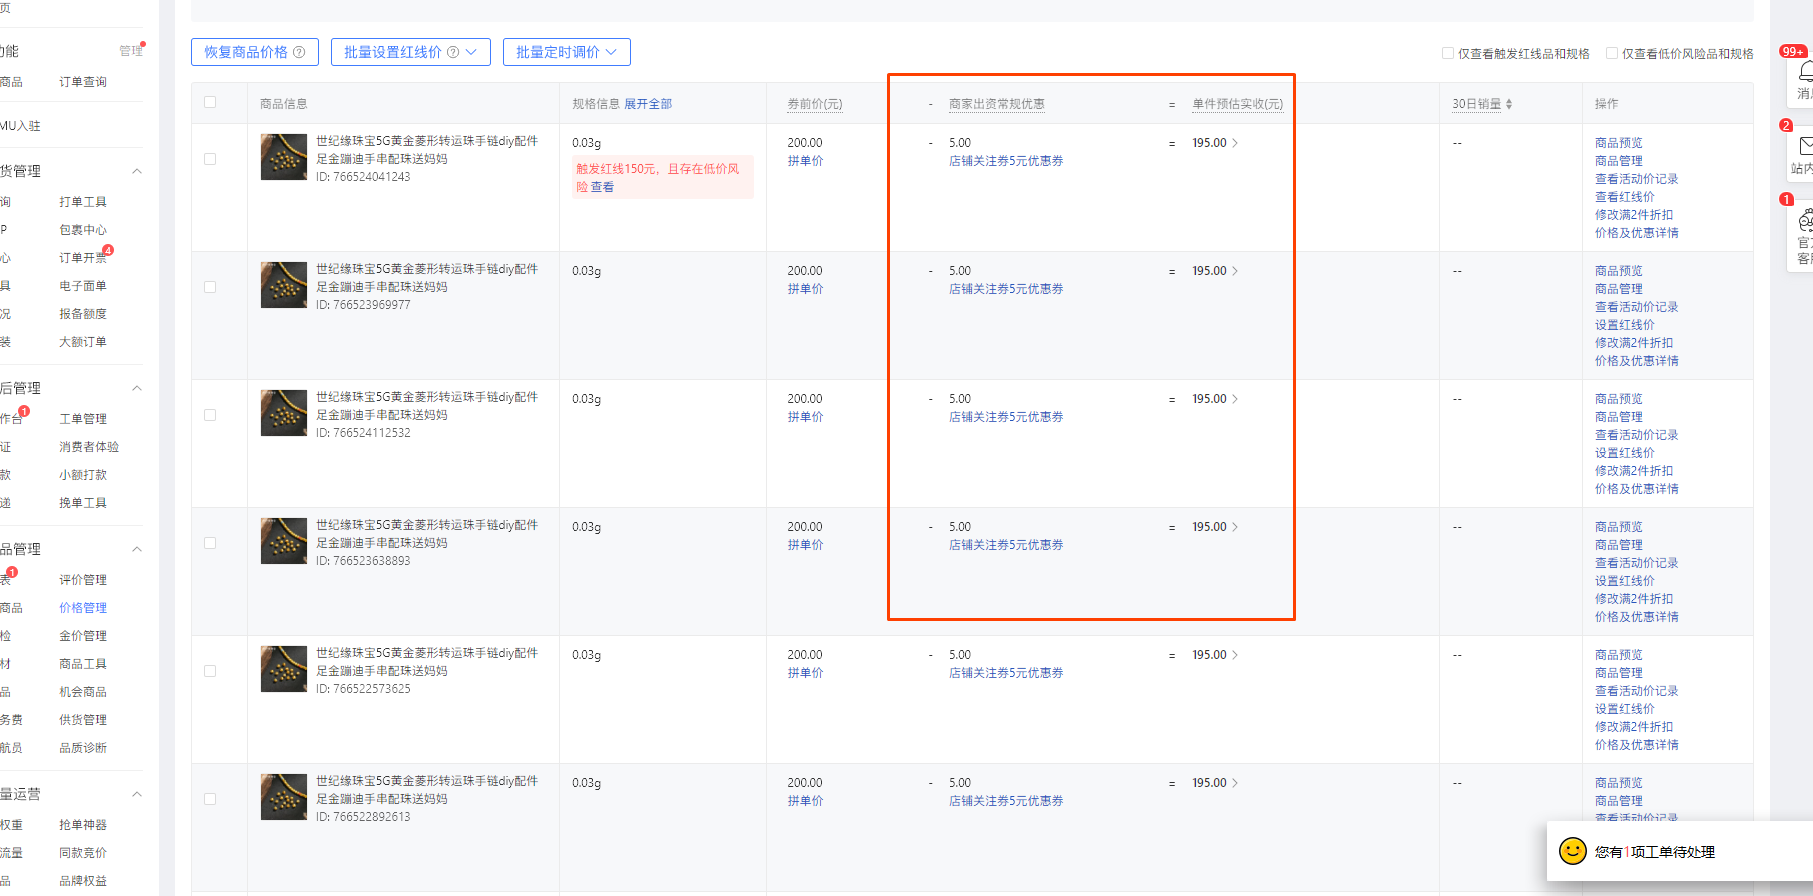Click 查看 link in red-line risk warning

pos(602,187)
